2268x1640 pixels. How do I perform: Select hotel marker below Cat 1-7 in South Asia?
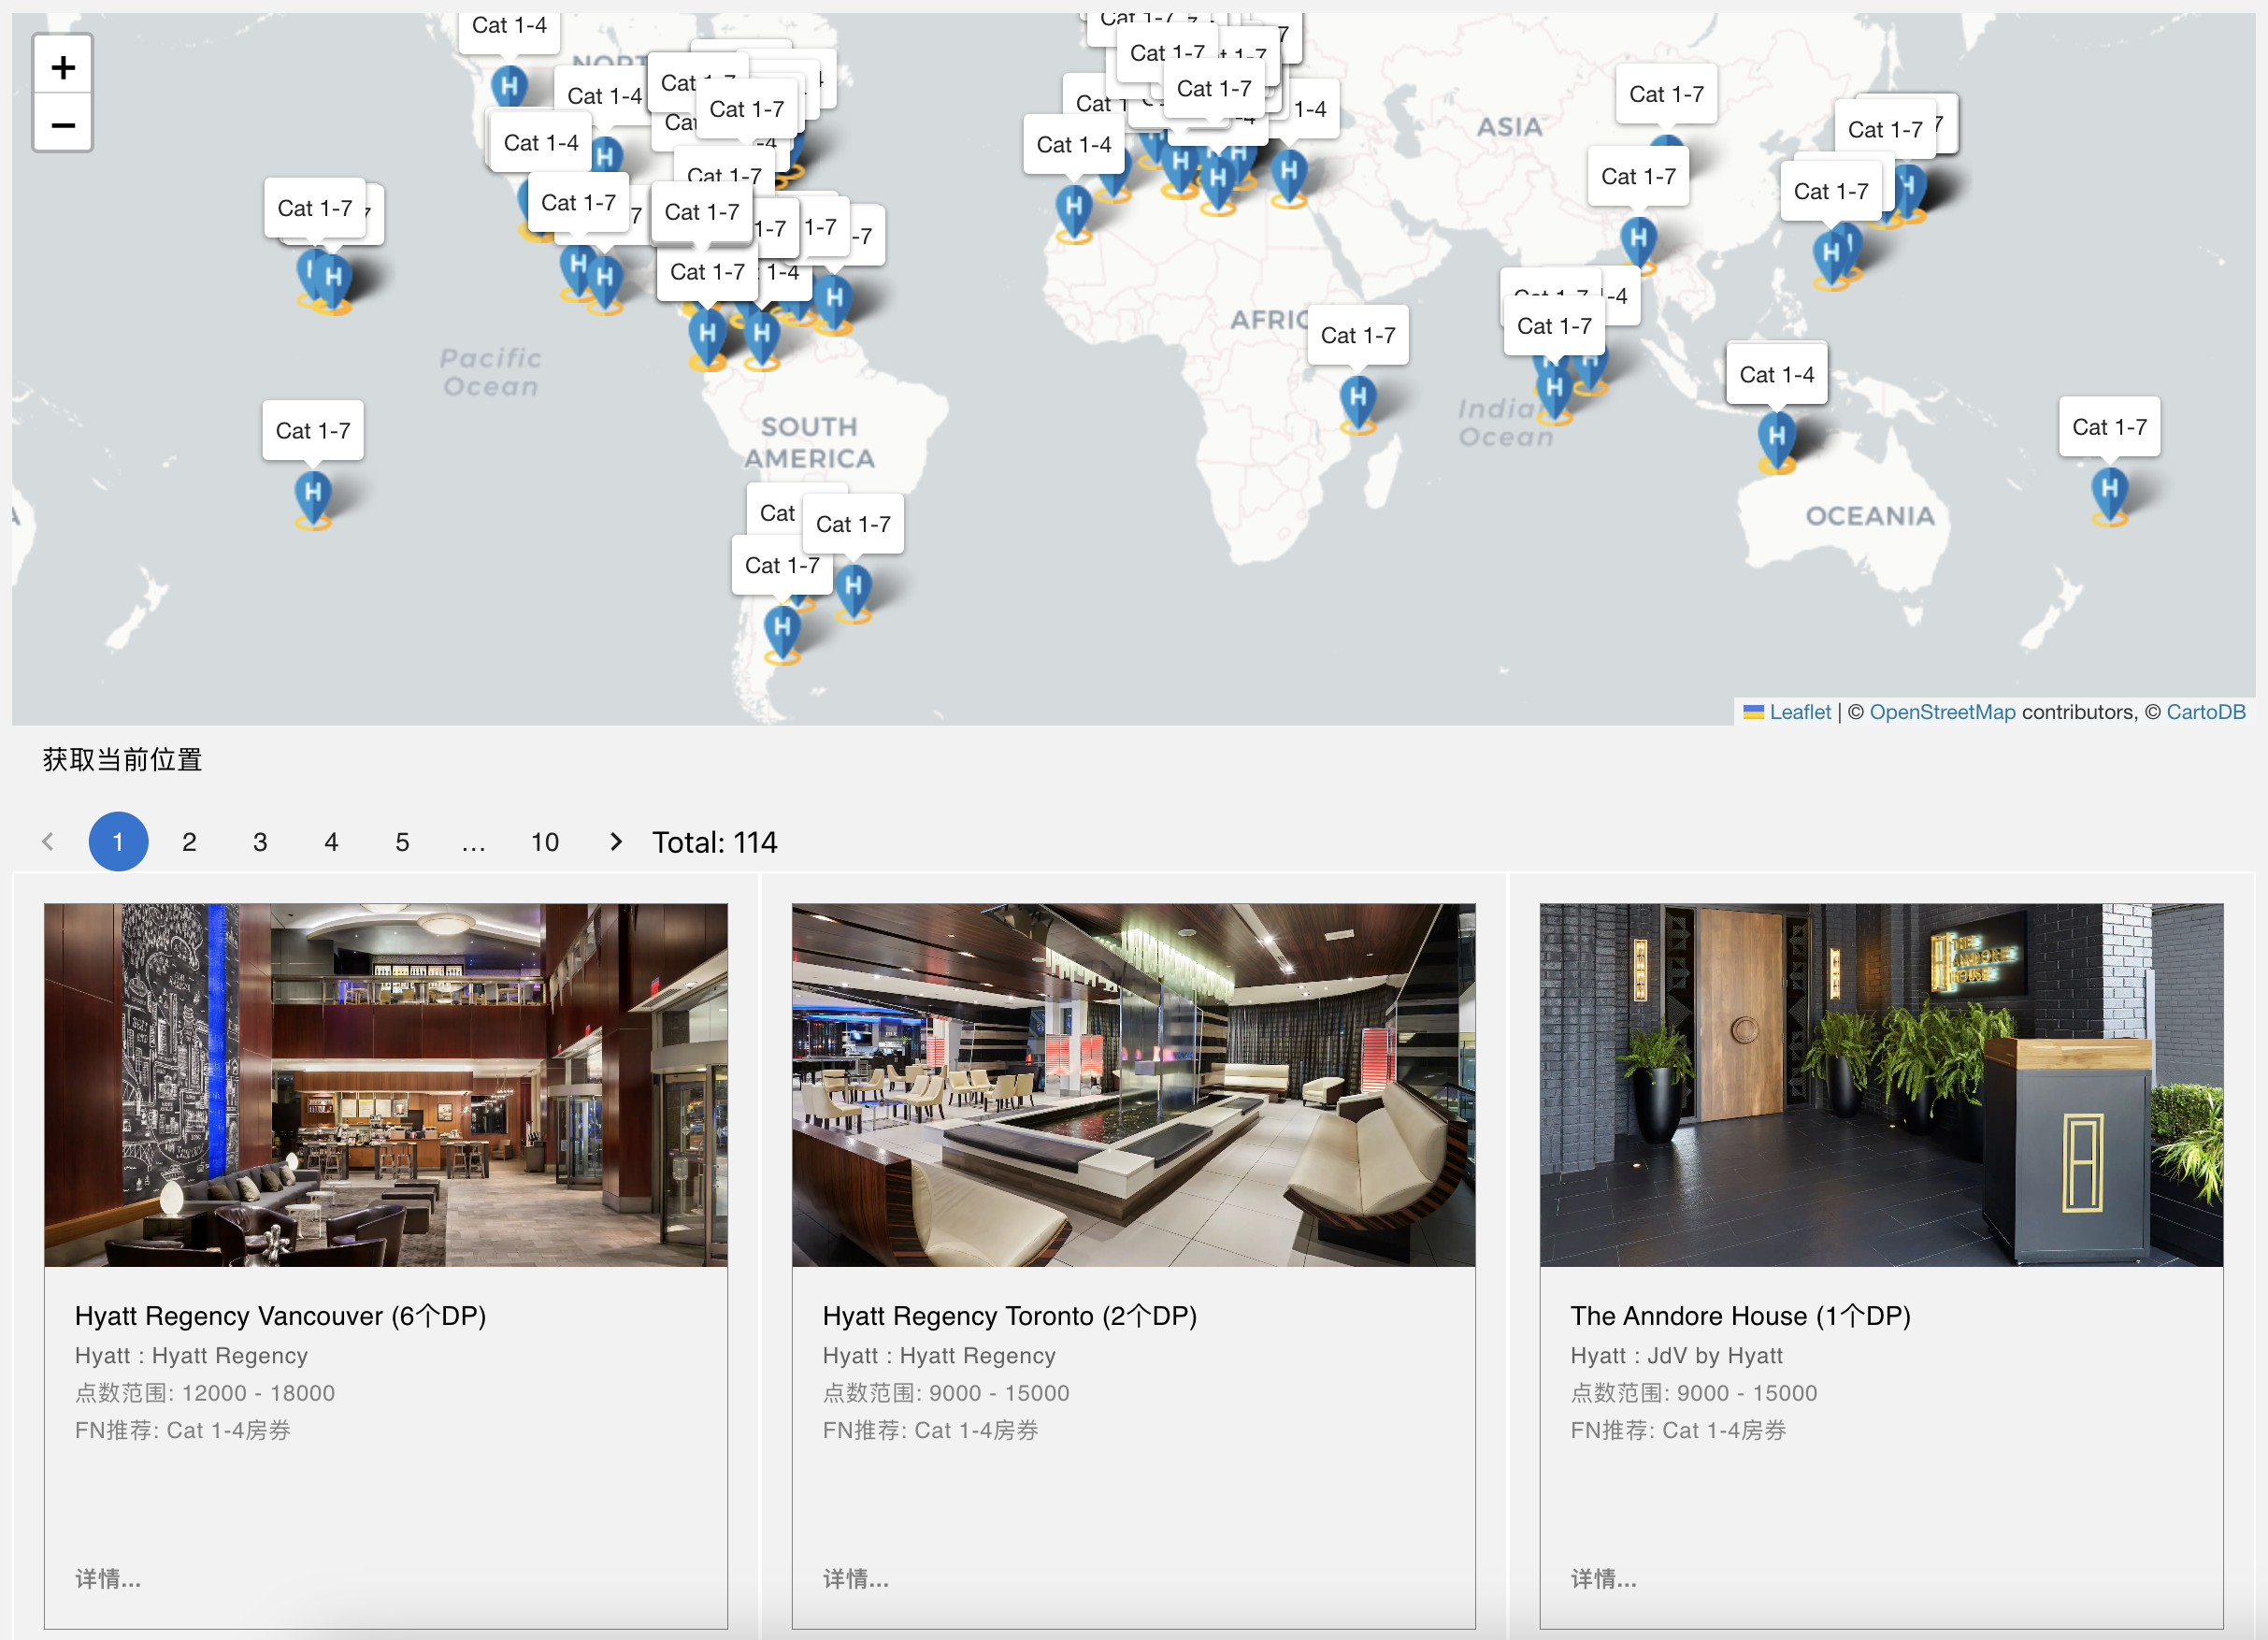coord(1637,245)
